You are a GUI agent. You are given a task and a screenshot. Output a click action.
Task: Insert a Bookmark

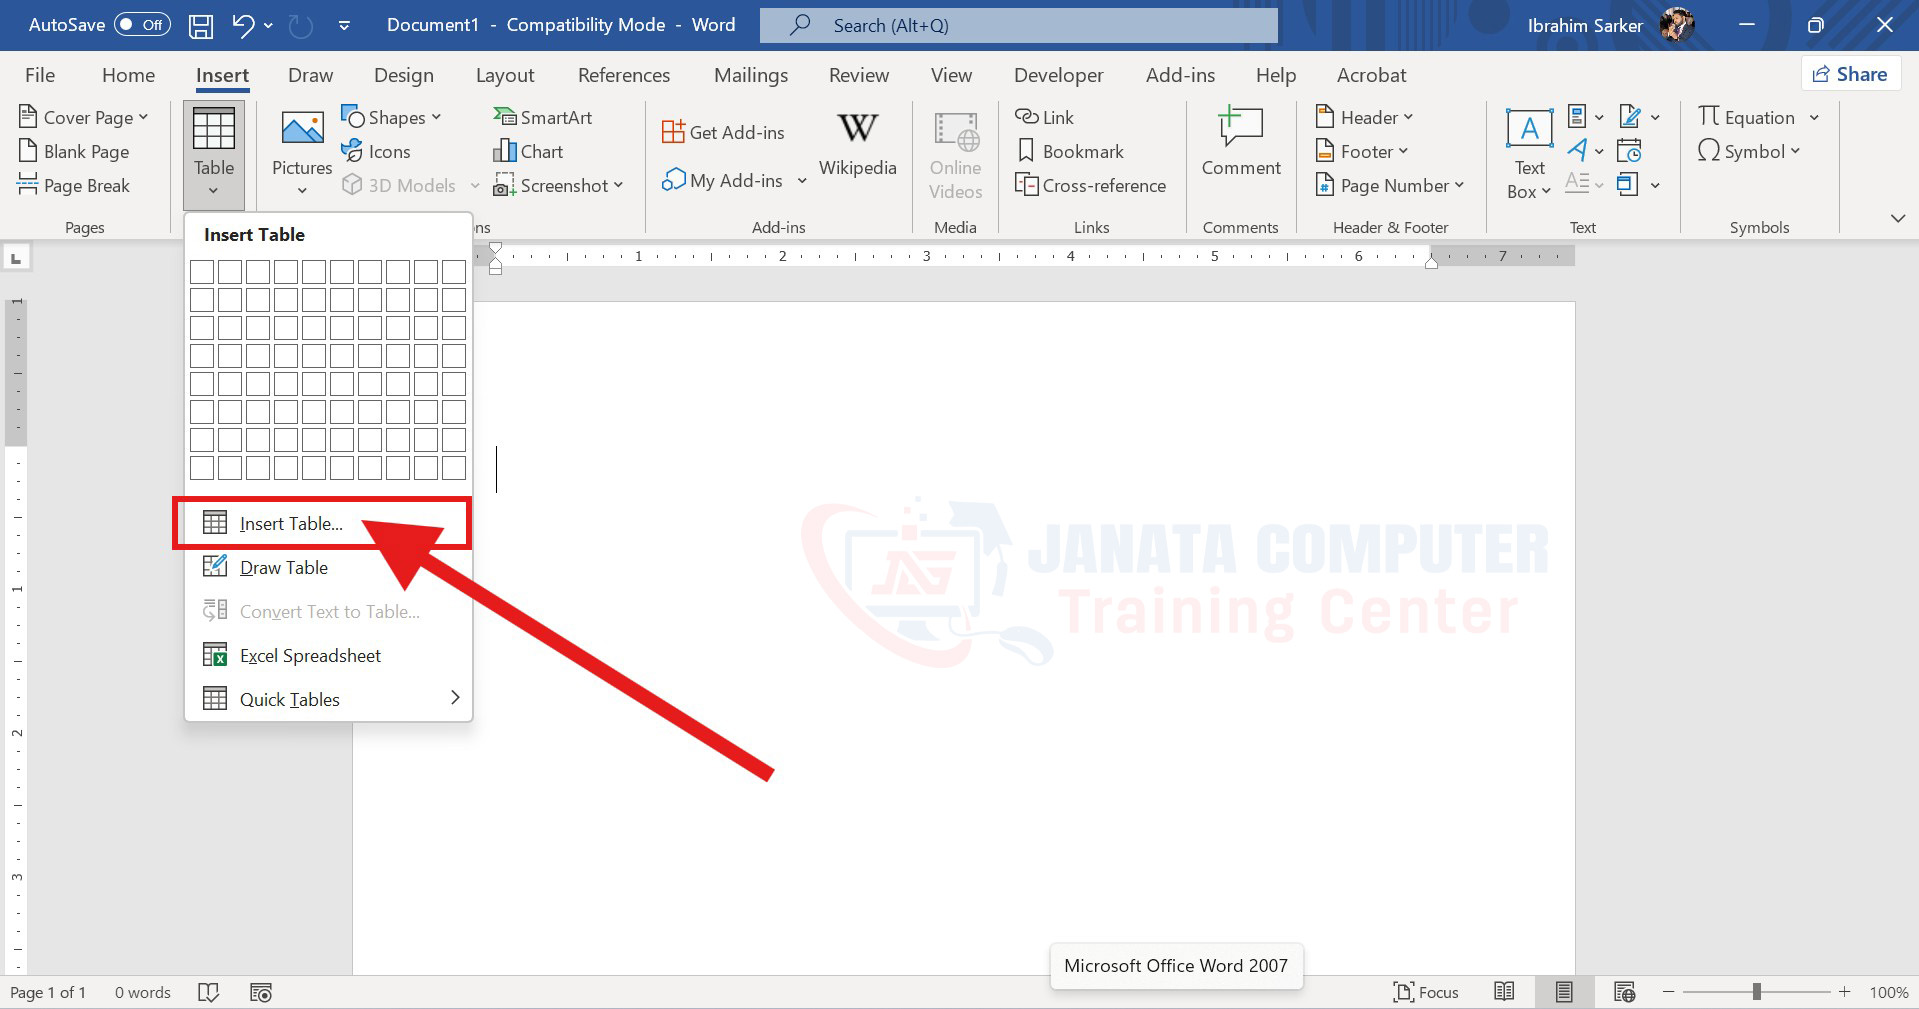pyautogui.click(x=1070, y=152)
